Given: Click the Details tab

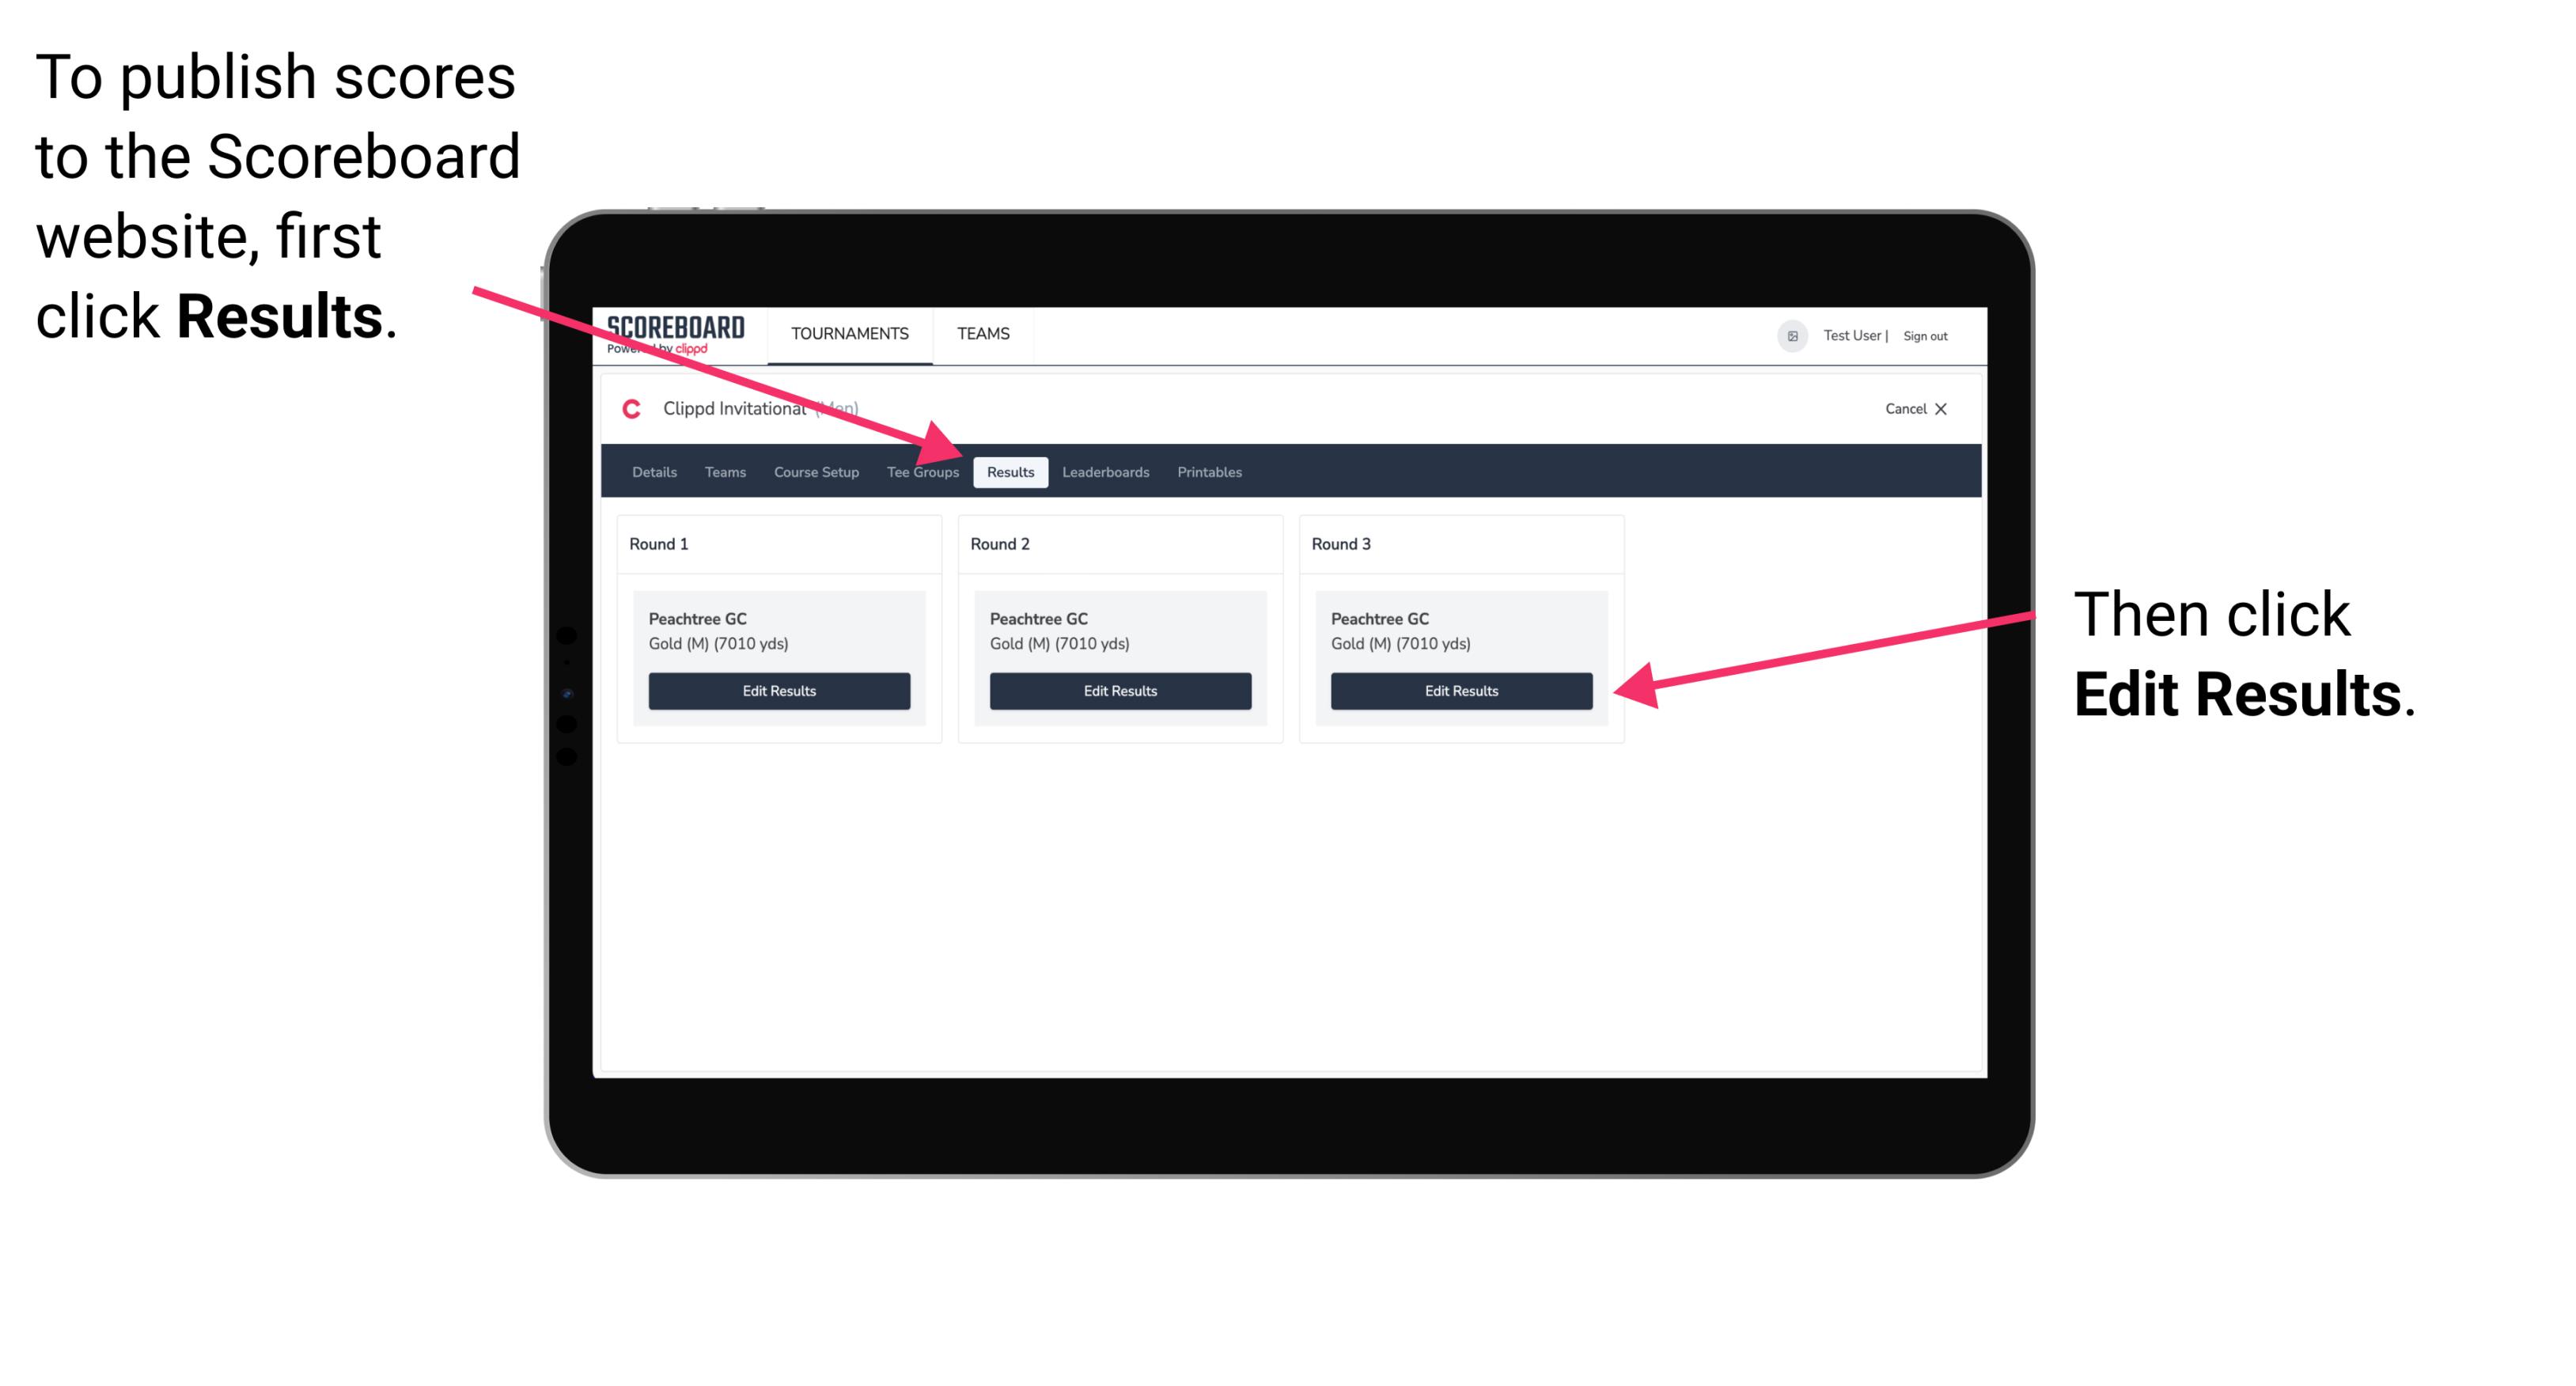Looking at the screenshot, I should pos(657,471).
